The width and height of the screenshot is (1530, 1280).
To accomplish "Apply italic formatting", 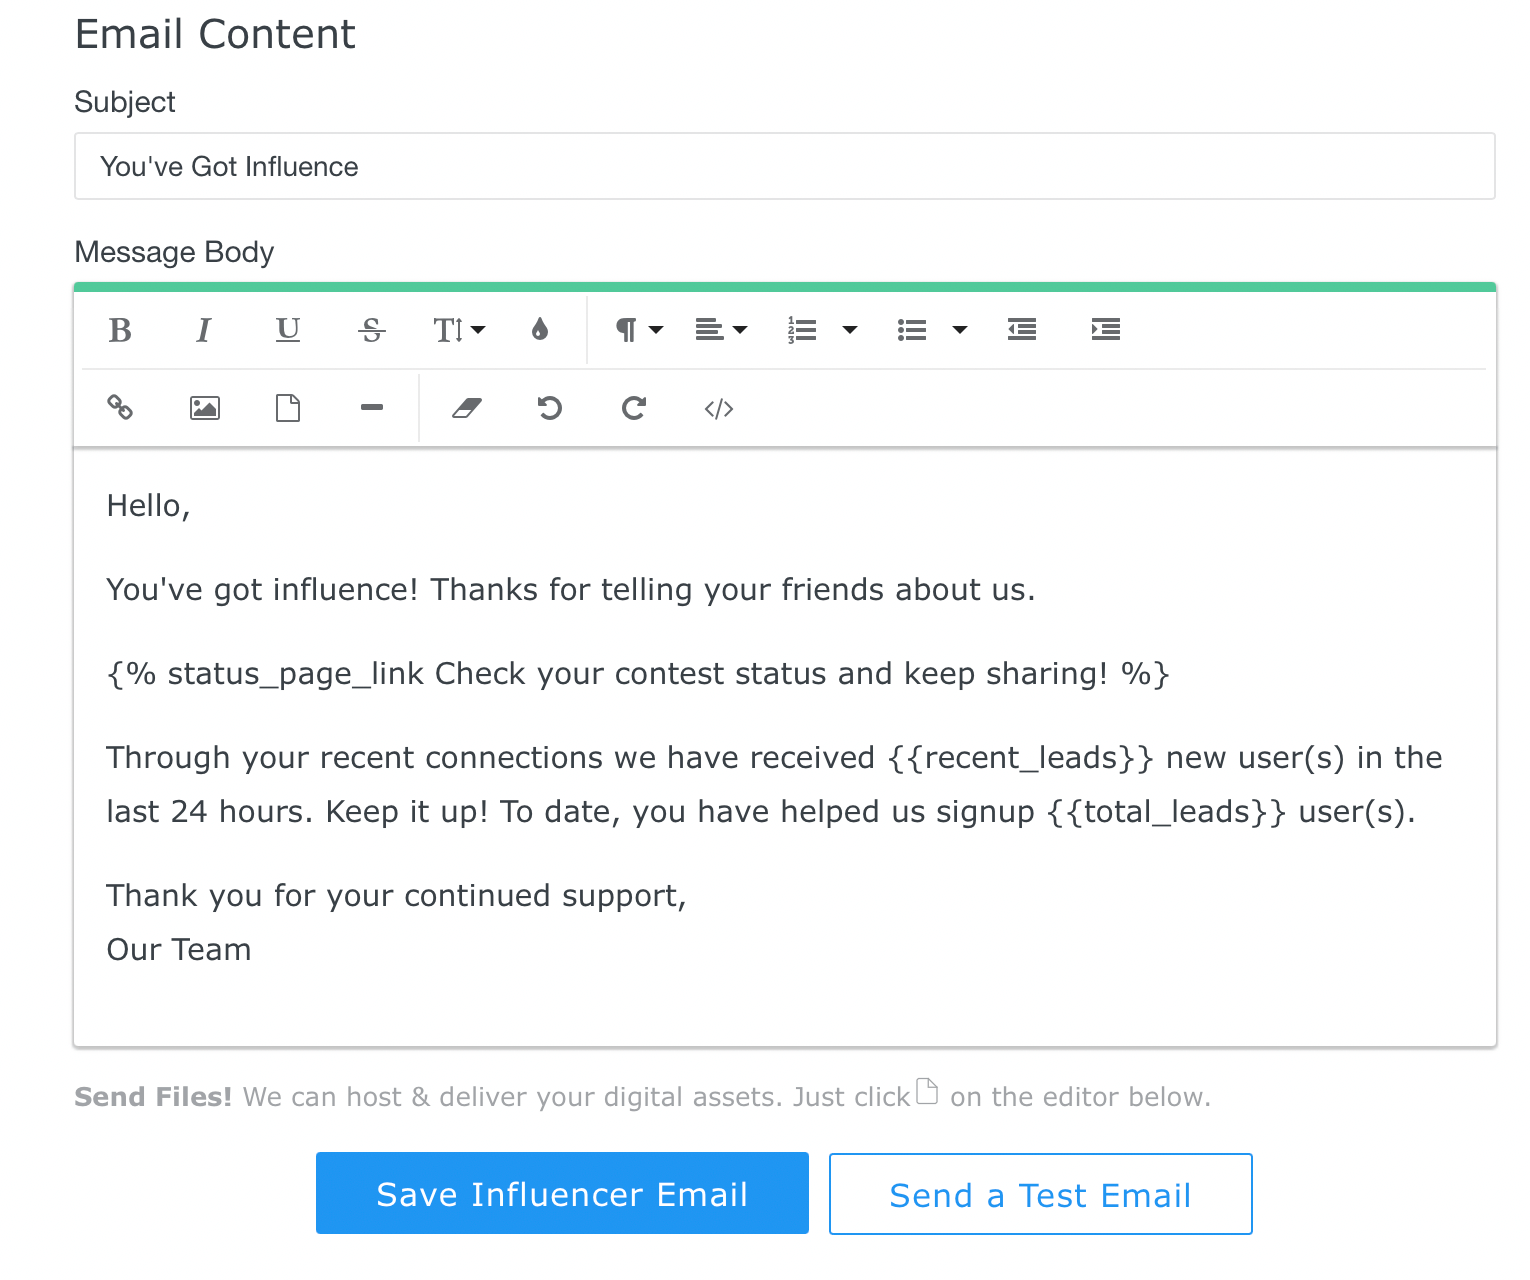I will (x=204, y=330).
